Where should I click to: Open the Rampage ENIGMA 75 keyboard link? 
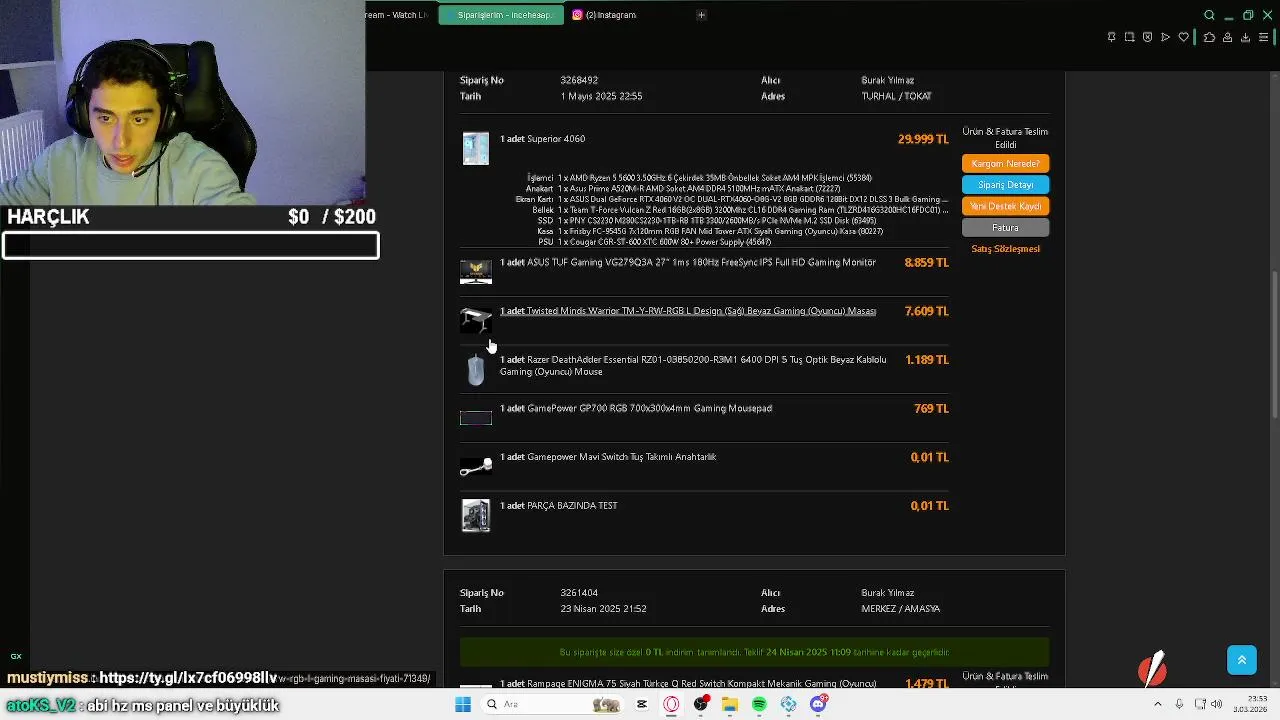point(688,684)
